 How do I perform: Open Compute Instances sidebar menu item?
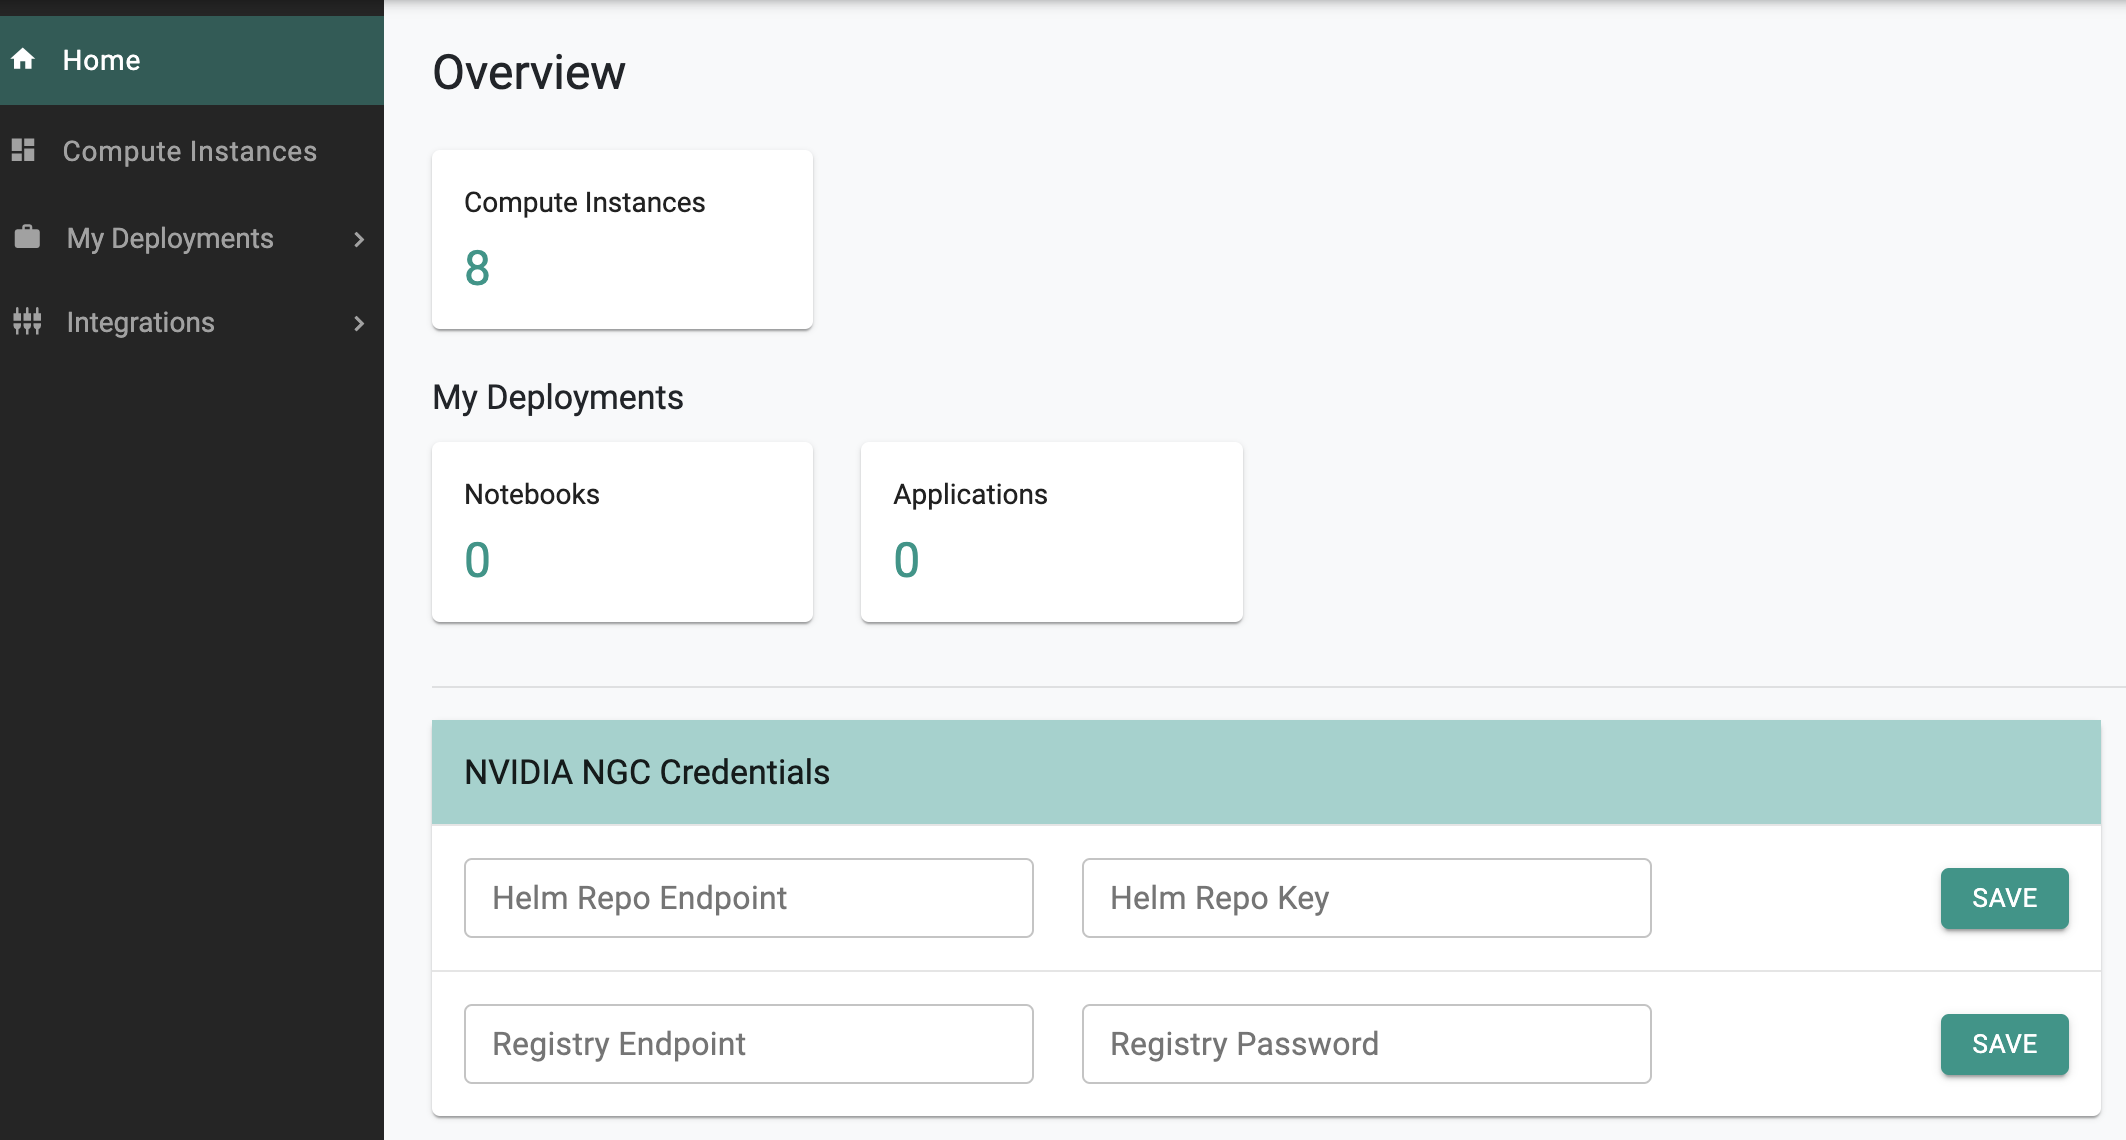pyautogui.click(x=192, y=151)
